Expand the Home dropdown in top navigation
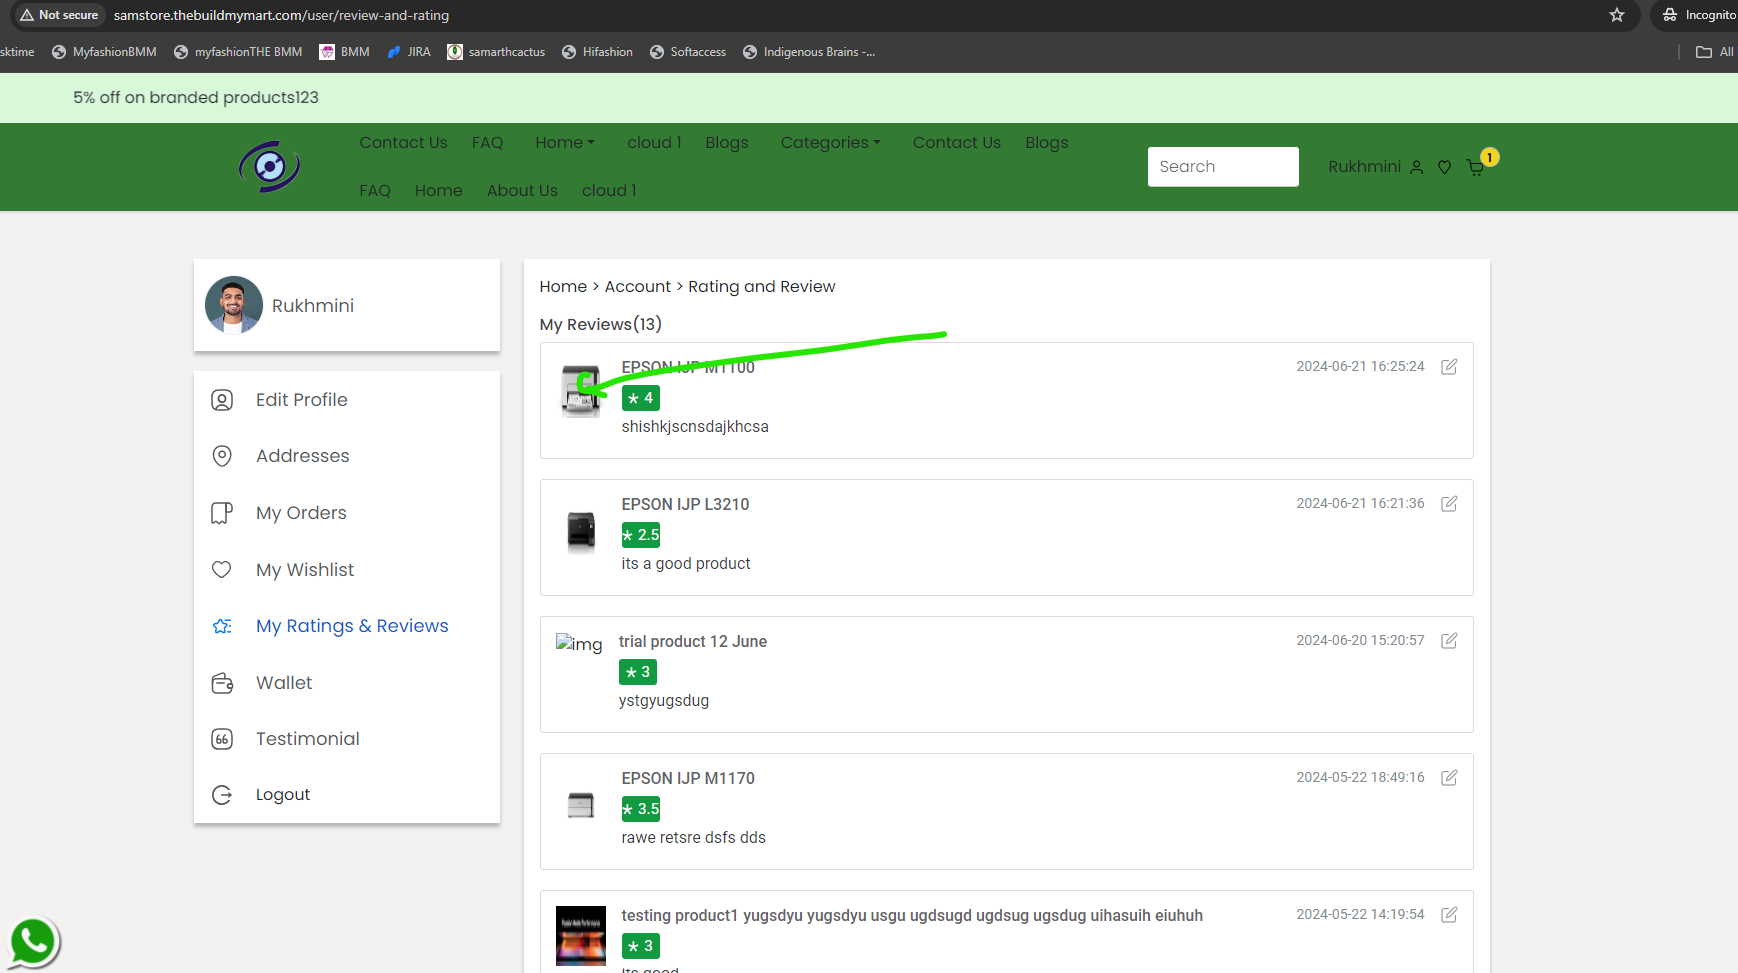 (565, 143)
